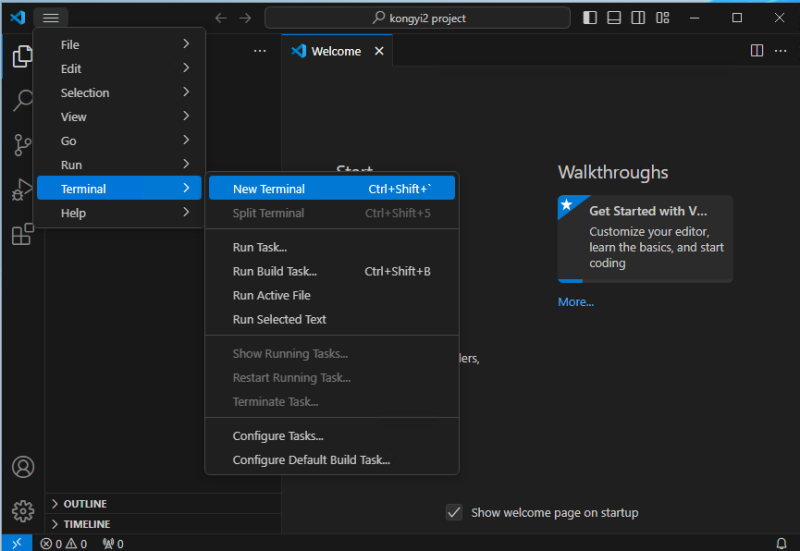Choose Run Build Task... from menu
Viewport: 800px width, 551px height.
click(332, 271)
